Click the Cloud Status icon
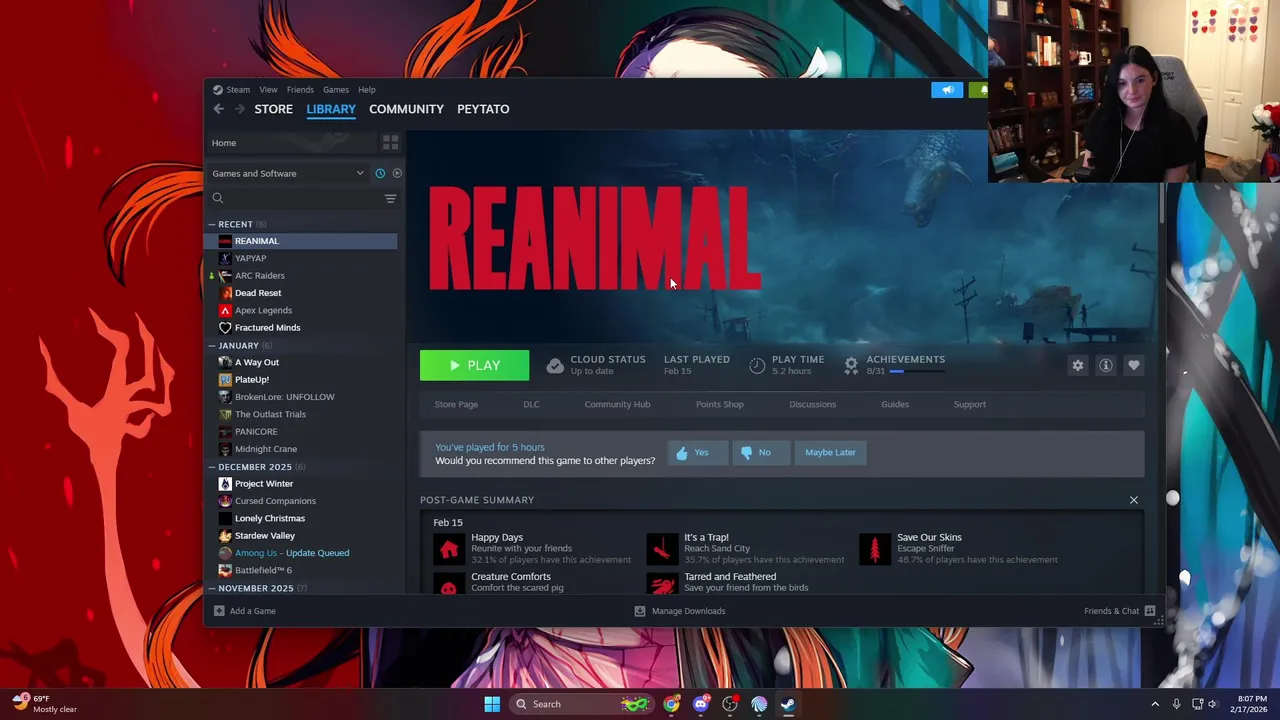 555,366
